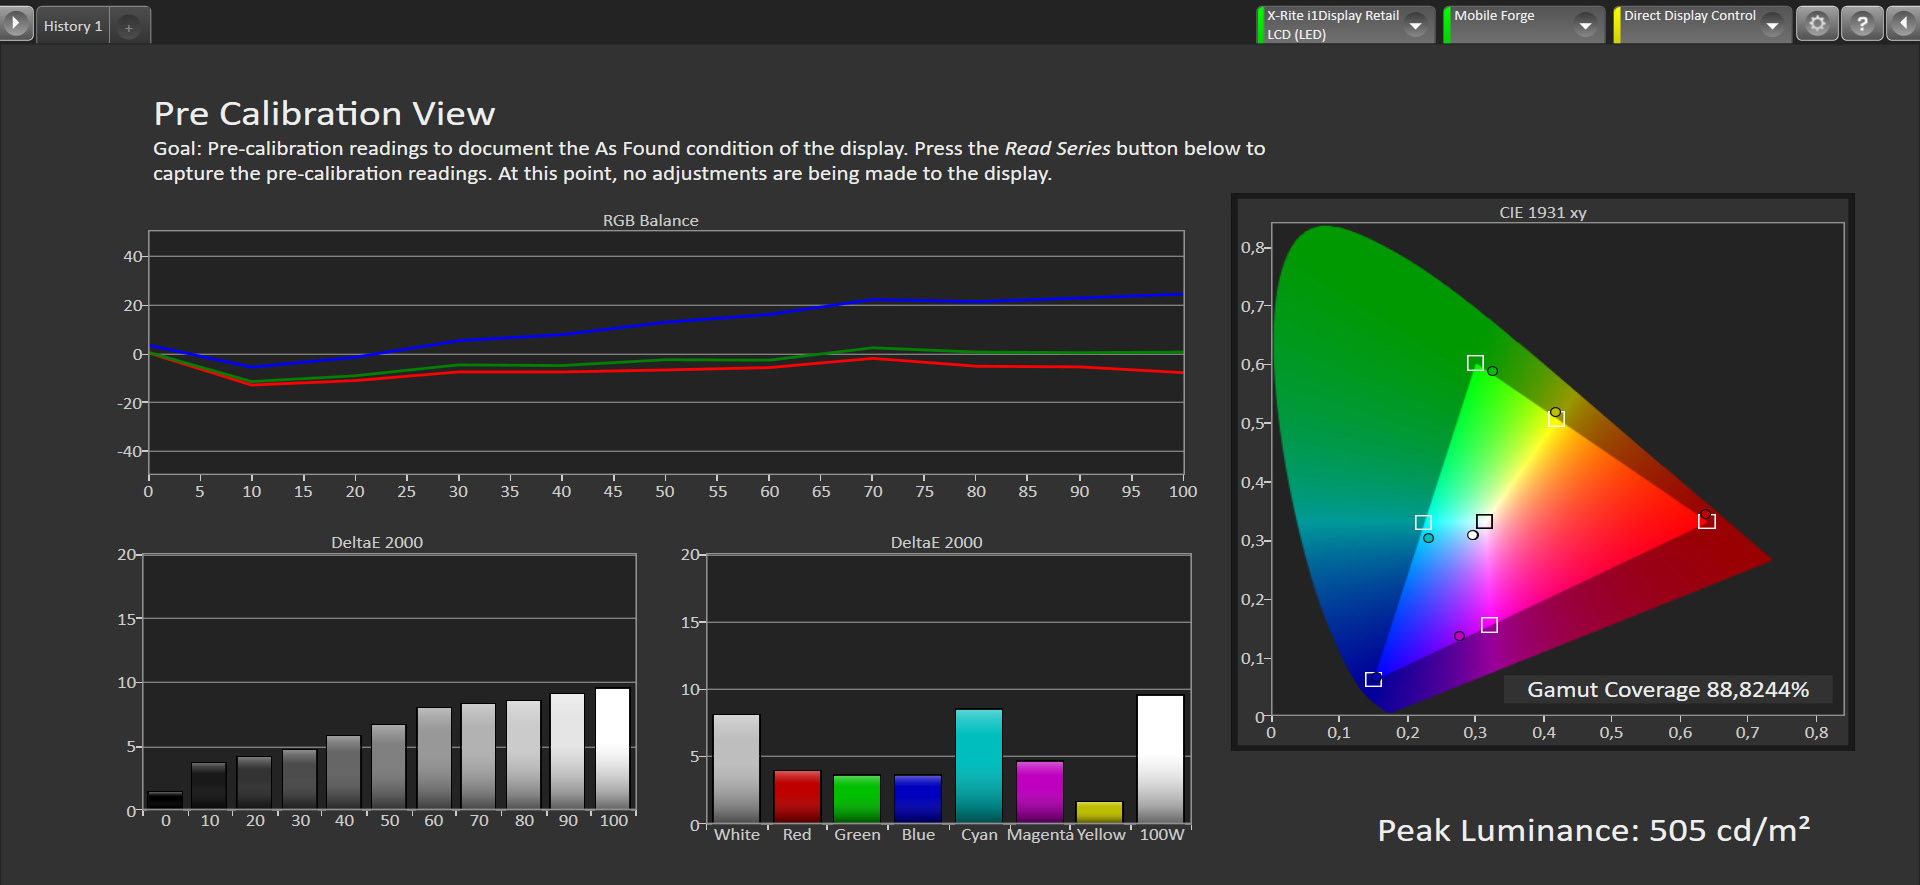Select the blue primary target square on CIE chart
Screen dimensions: 1920x885
1373,680
